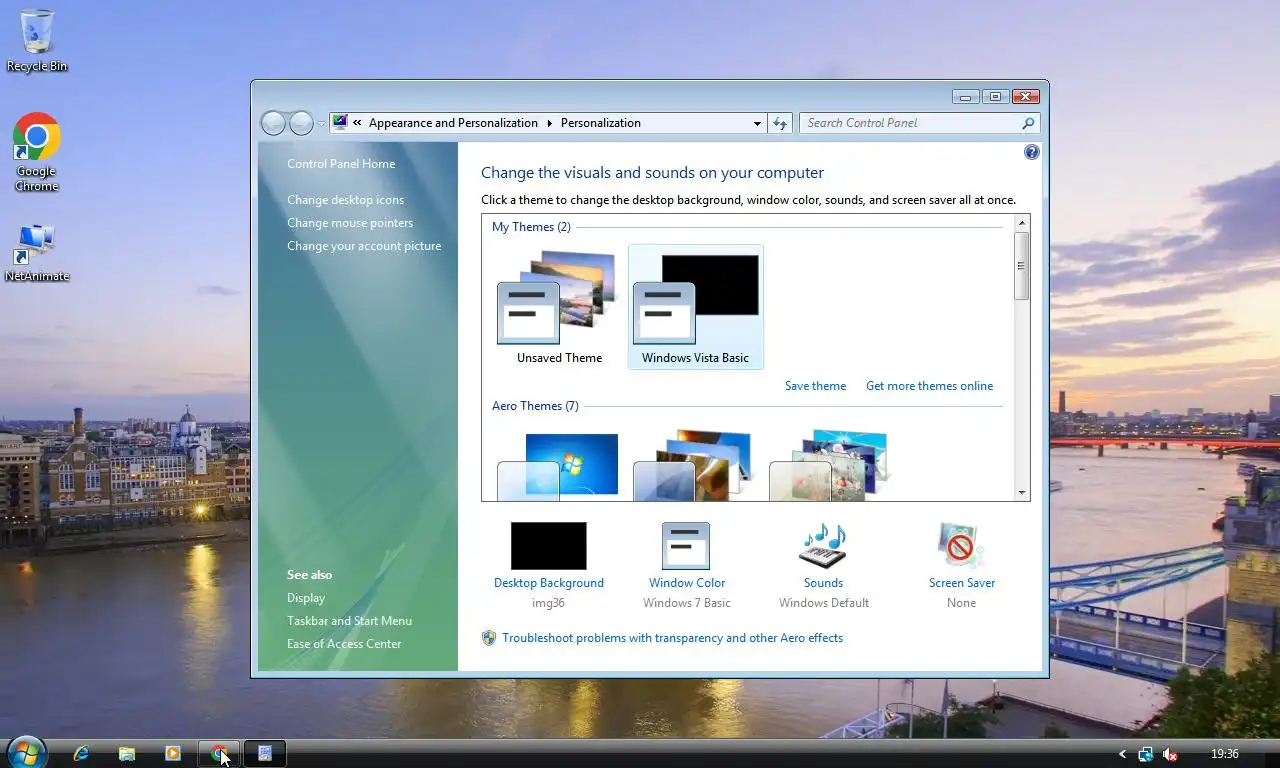This screenshot has width=1280, height=768.
Task: Switch to Chrome on the taskbar
Action: pyautogui.click(x=219, y=754)
